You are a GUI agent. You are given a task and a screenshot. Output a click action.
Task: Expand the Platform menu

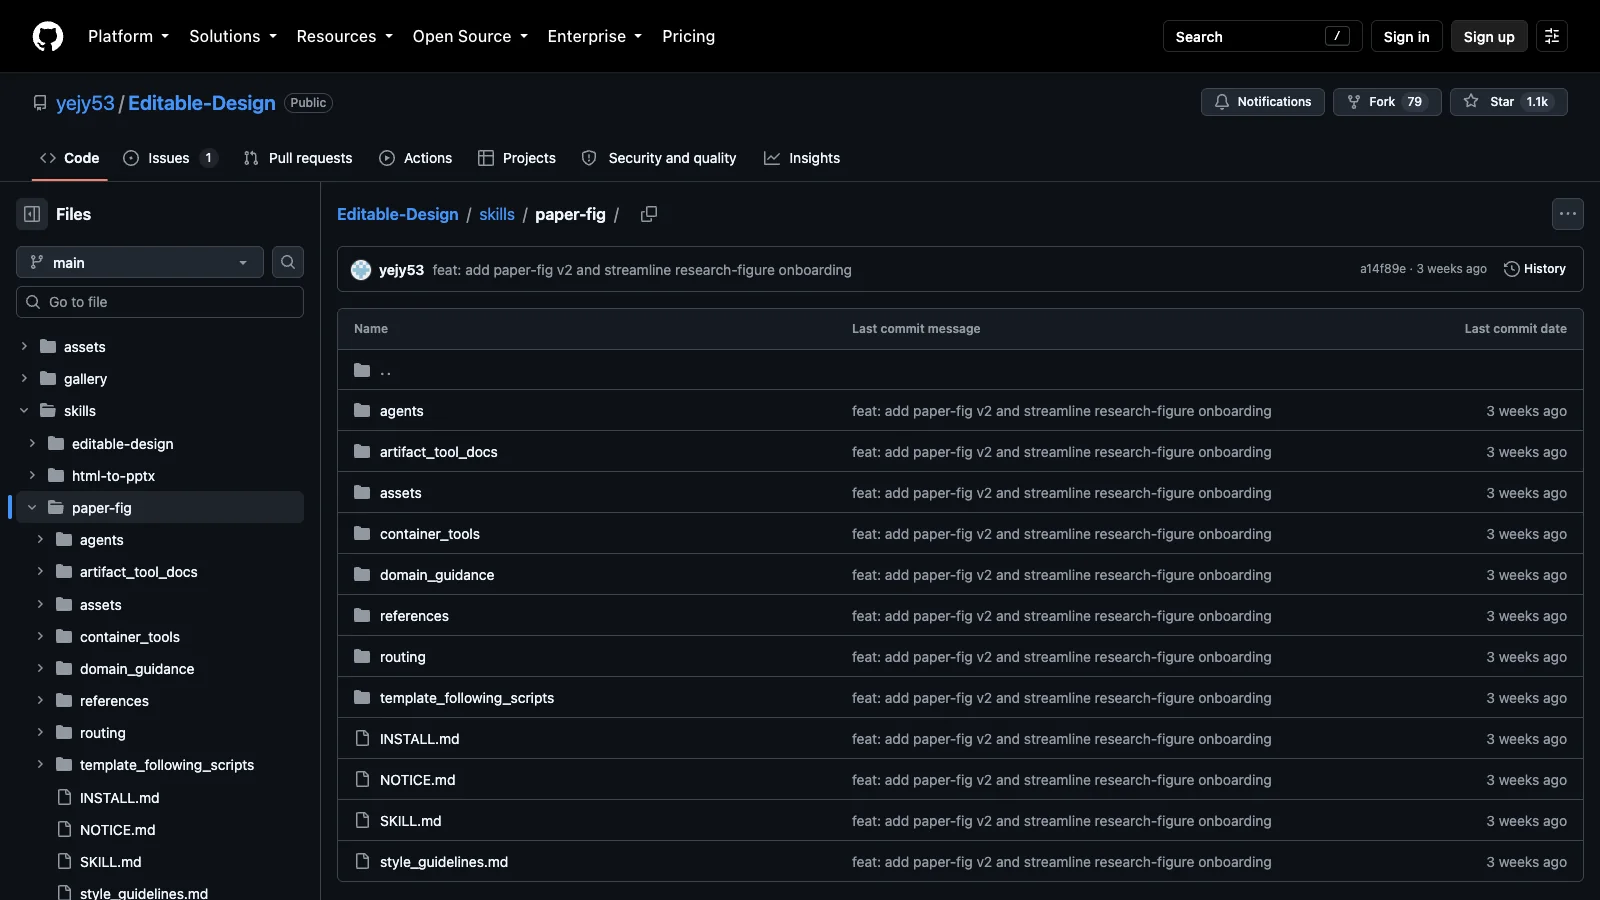click(x=128, y=36)
